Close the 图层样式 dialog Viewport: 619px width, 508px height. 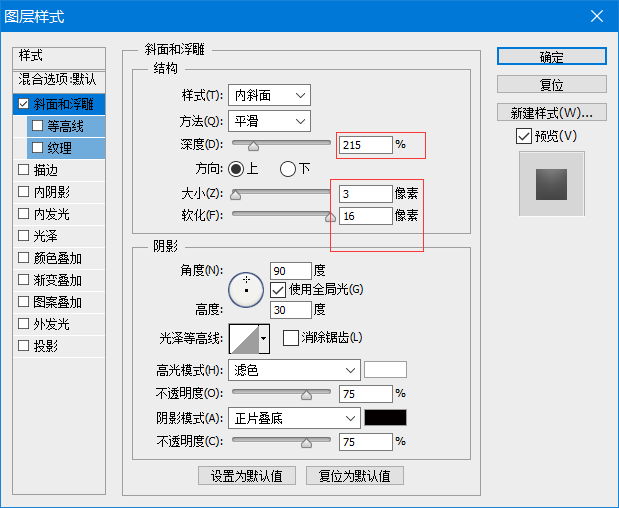point(596,16)
